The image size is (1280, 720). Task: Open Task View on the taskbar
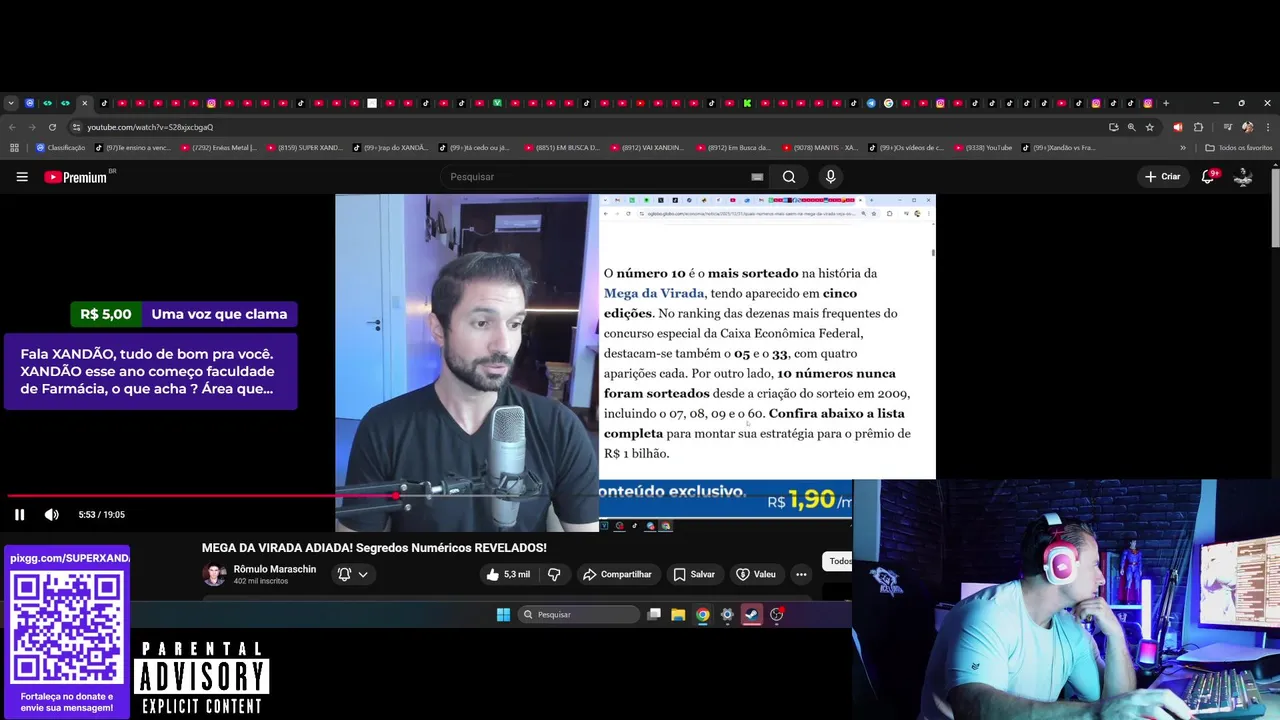(x=654, y=615)
